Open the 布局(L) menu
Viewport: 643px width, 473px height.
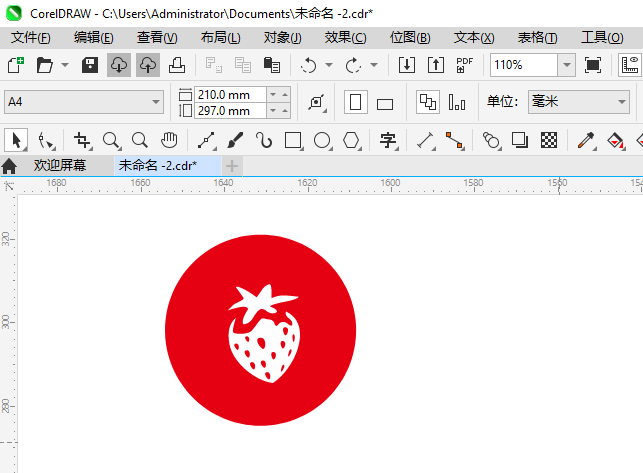coord(221,38)
